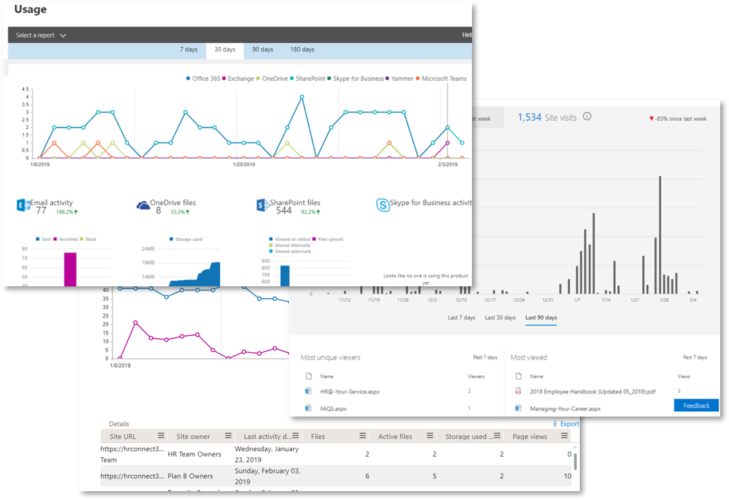
Task: Open the OneDrive files card title
Action: click(172, 203)
